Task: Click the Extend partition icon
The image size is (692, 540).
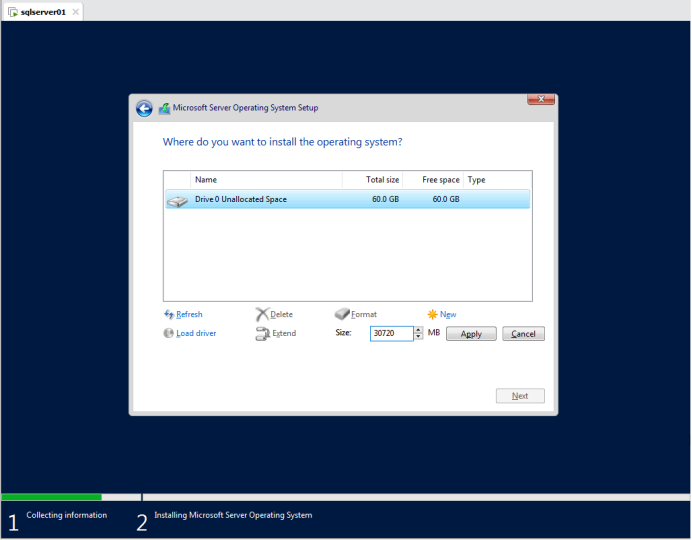Action: click(x=262, y=334)
